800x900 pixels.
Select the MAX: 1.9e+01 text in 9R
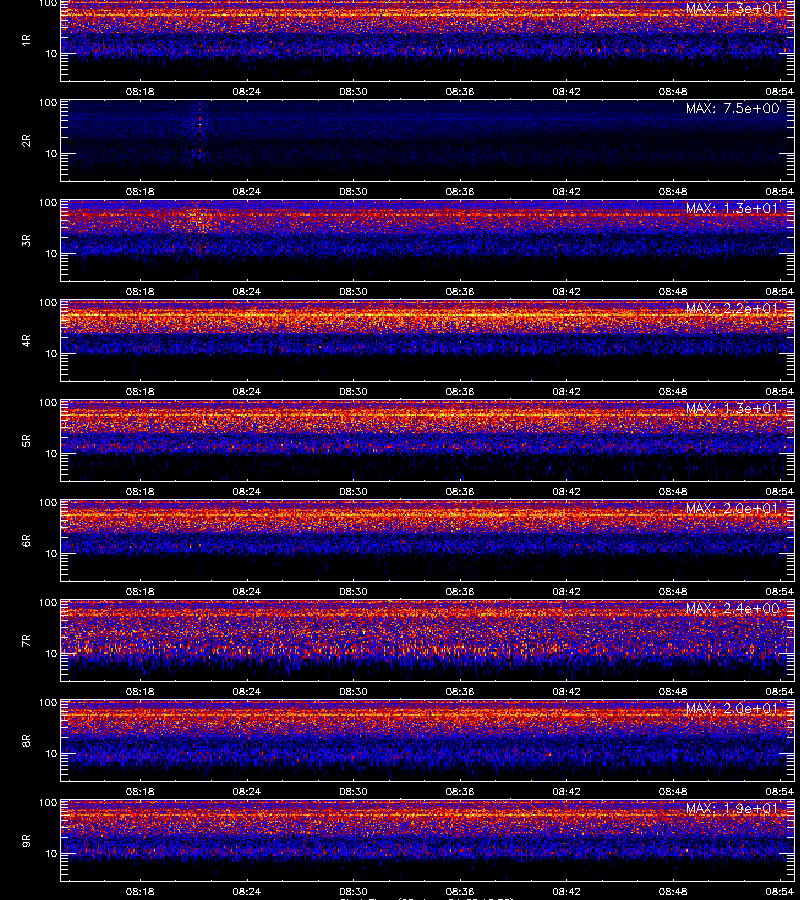(732, 808)
